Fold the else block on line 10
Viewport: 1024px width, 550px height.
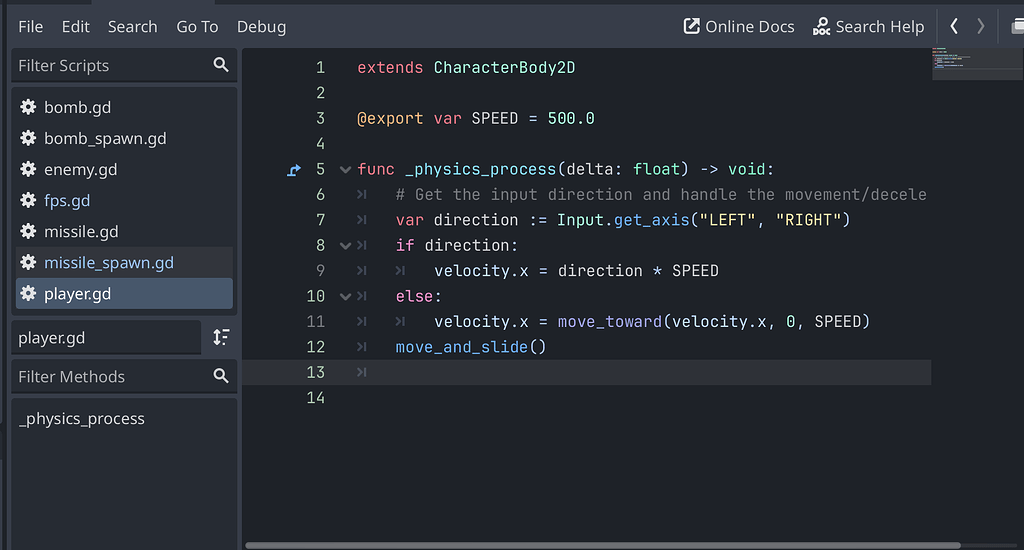[345, 296]
